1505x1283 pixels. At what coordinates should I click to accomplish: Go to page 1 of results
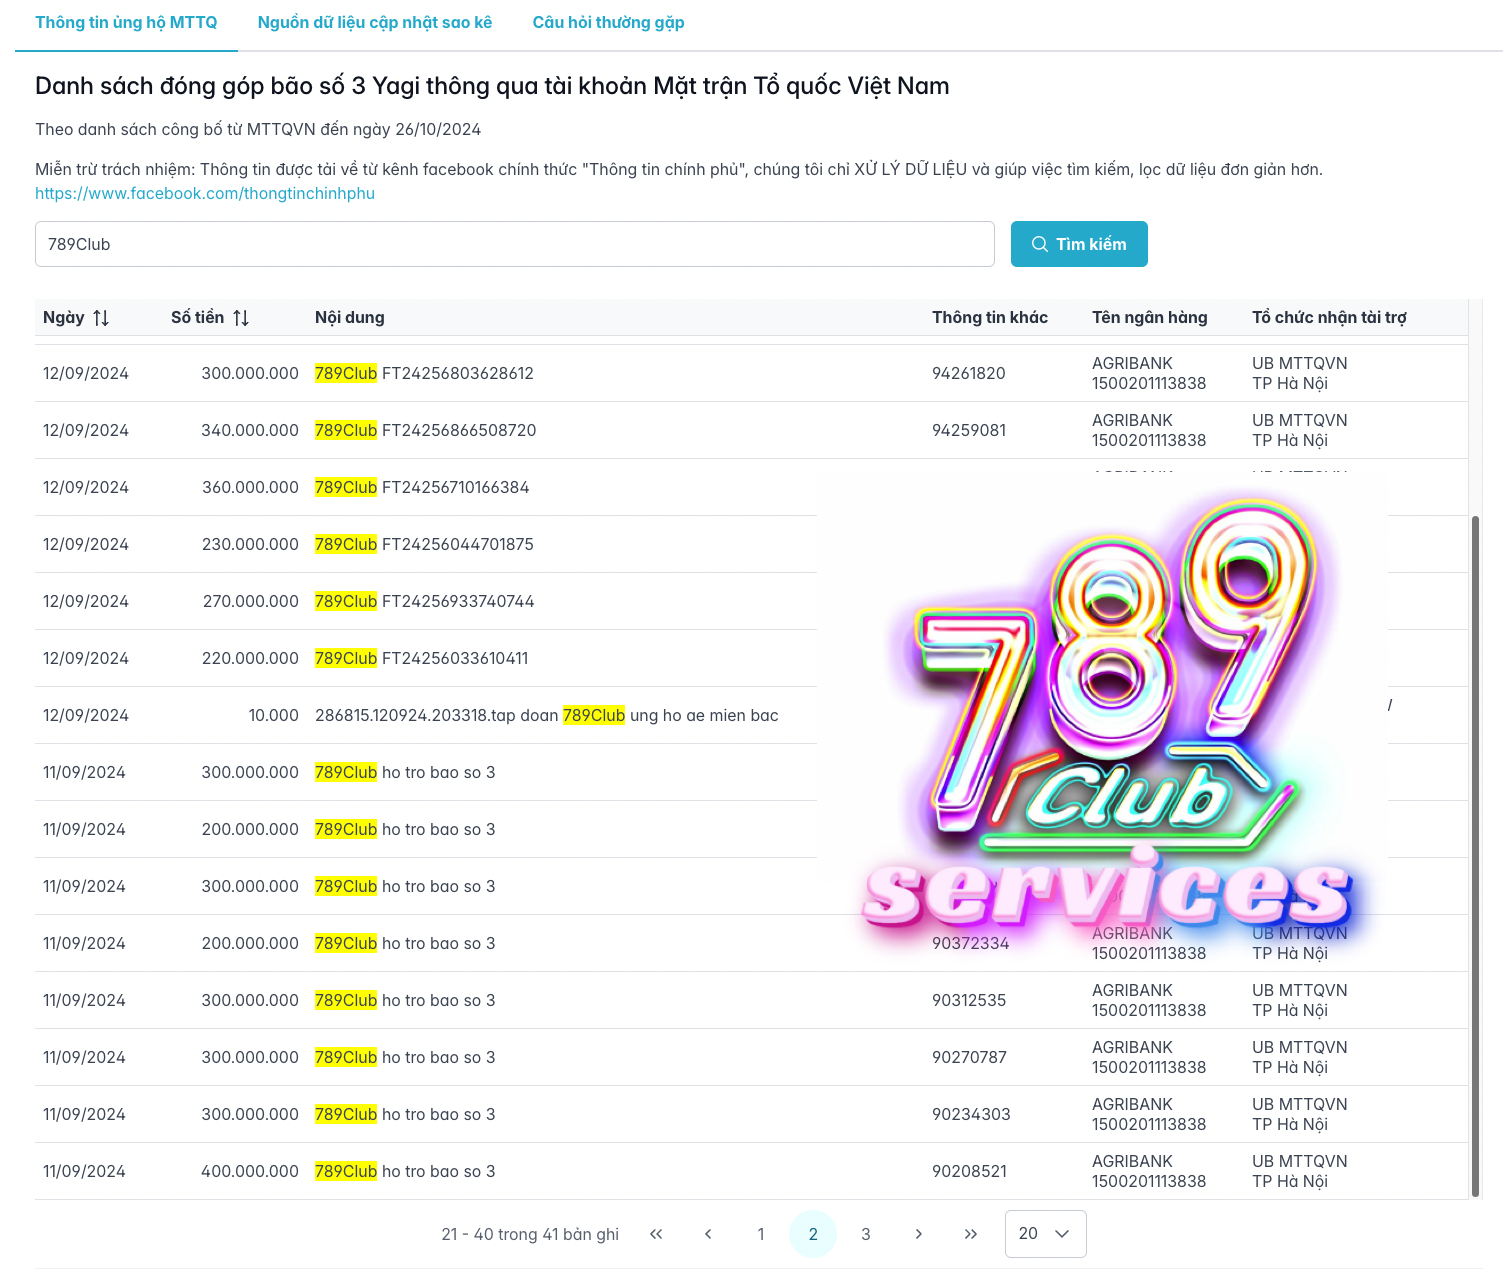(x=761, y=1234)
